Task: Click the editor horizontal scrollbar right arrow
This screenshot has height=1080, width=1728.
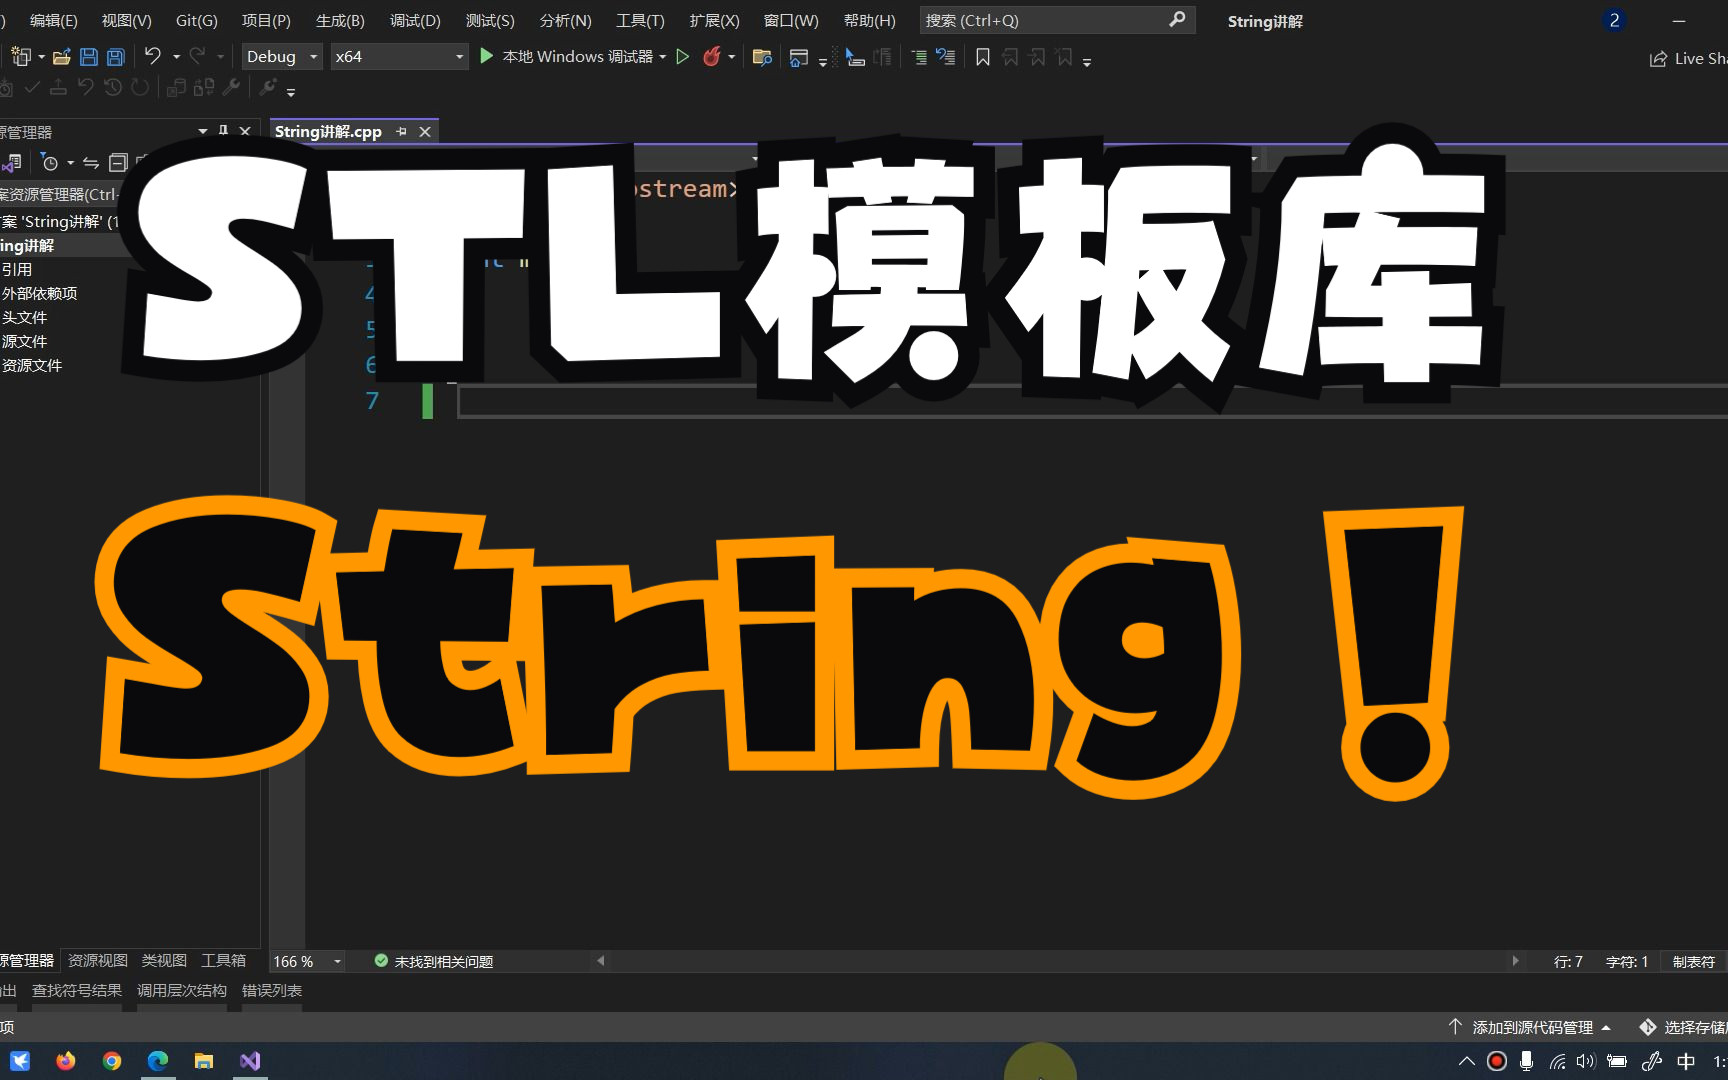Action: click(x=1515, y=961)
